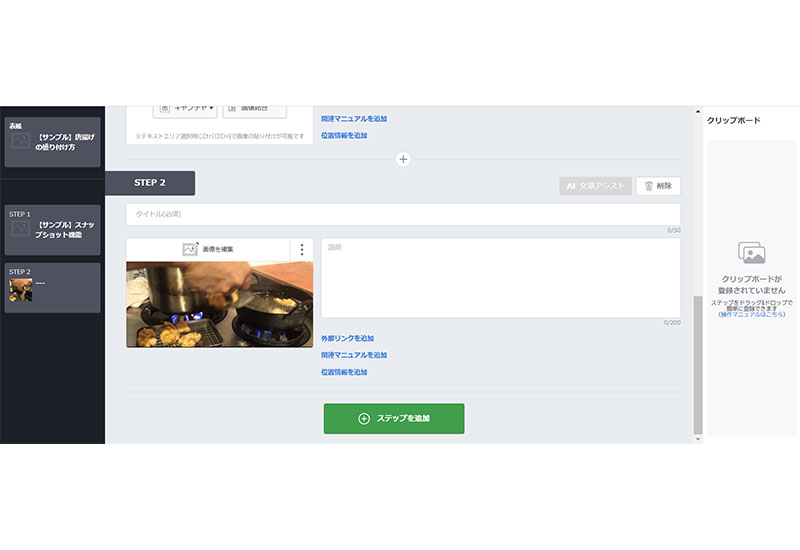800x550 pixels.
Task: Click the scrollbar down arrow
Action: (x=698, y=439)
